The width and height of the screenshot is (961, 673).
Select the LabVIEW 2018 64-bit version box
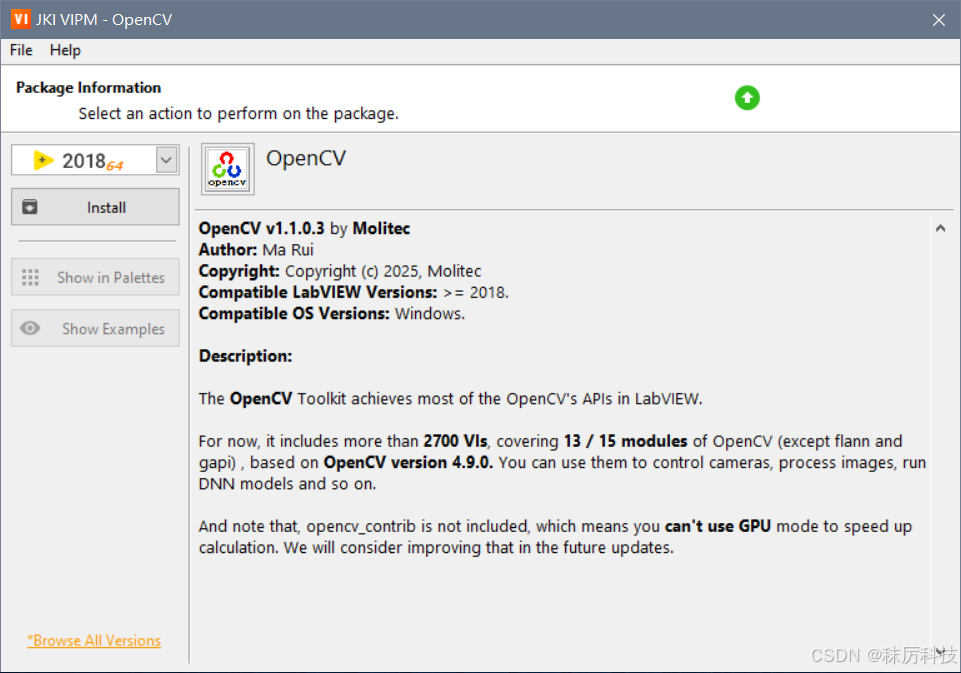95,161
